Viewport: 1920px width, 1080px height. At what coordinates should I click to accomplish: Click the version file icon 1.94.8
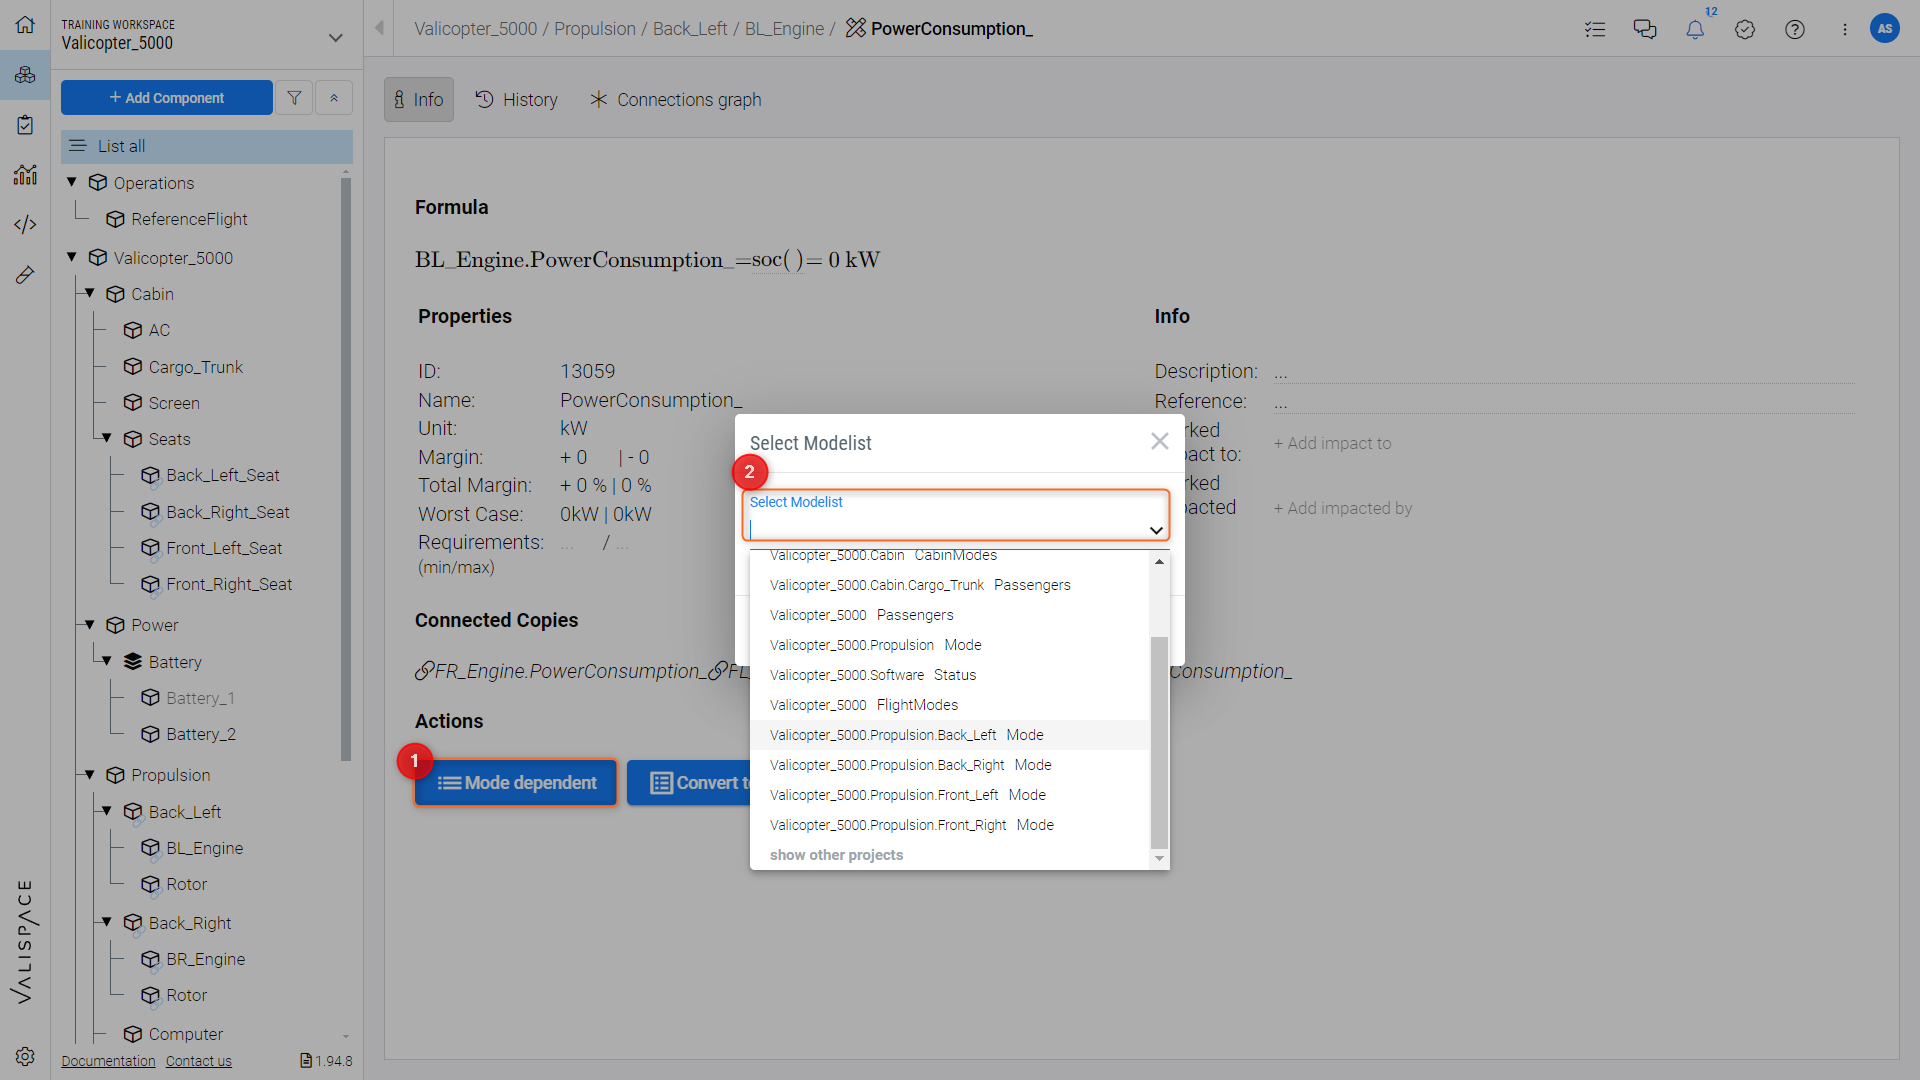(306, 1061)
